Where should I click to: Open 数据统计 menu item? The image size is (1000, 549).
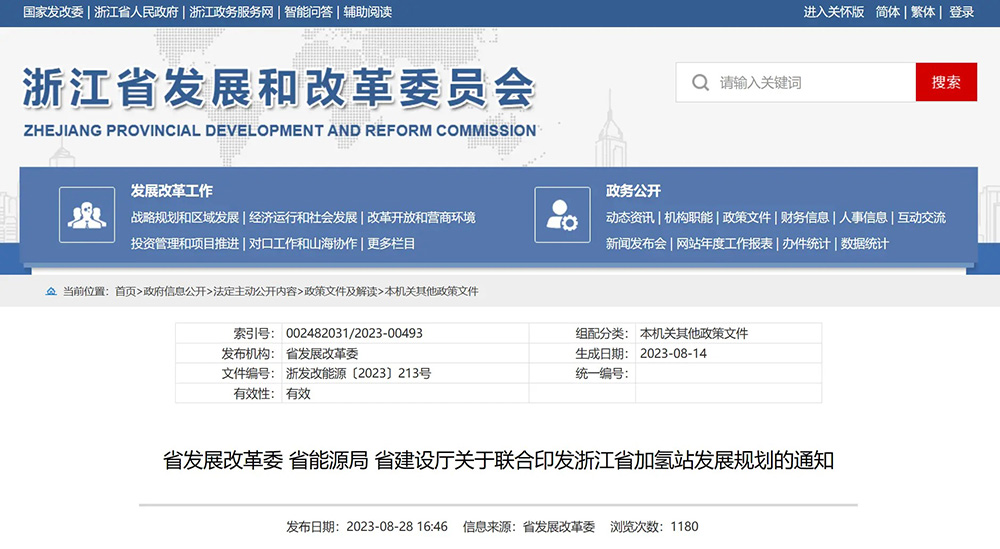pyautogui.click(x=864, y=244)
